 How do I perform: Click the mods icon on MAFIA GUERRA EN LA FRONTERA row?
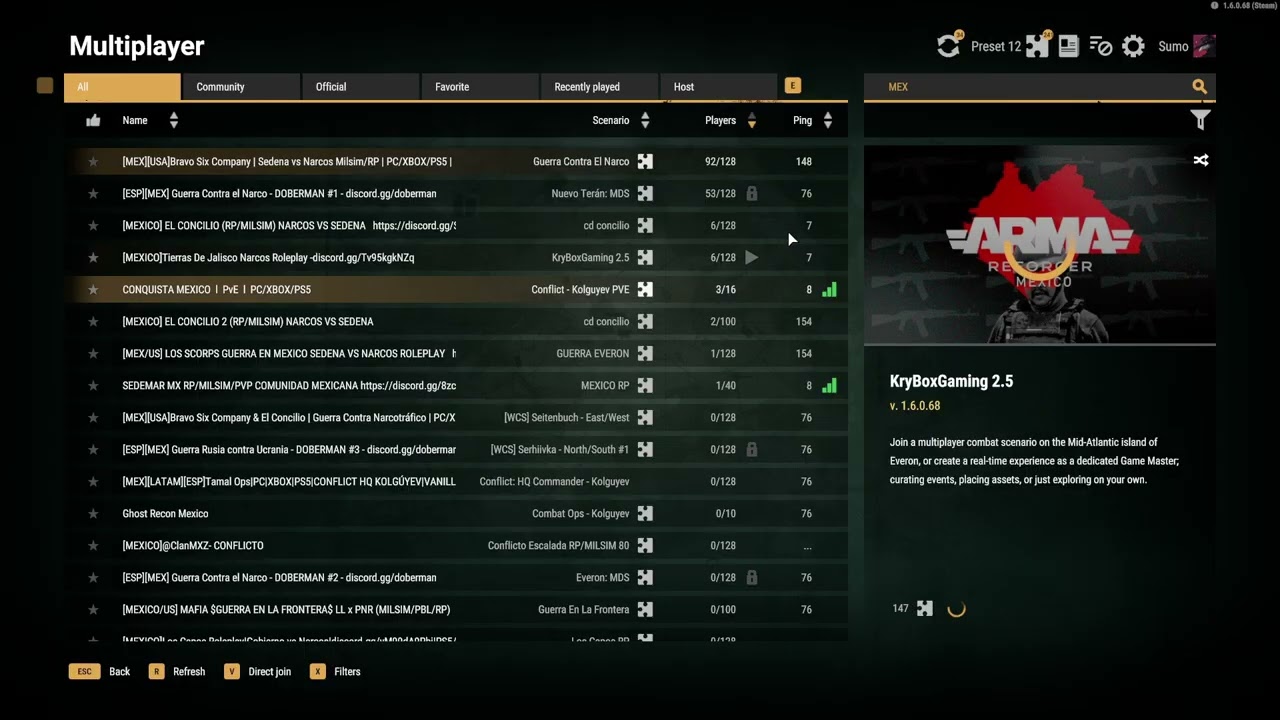pos(645,609)
